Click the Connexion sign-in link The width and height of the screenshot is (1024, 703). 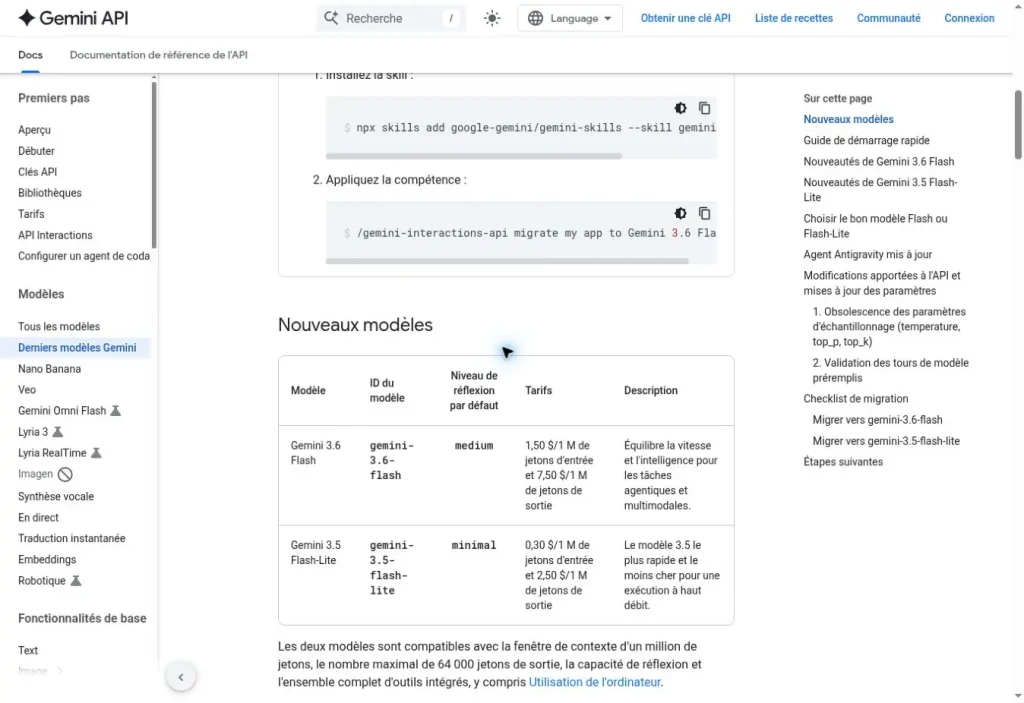coord(968,18)
